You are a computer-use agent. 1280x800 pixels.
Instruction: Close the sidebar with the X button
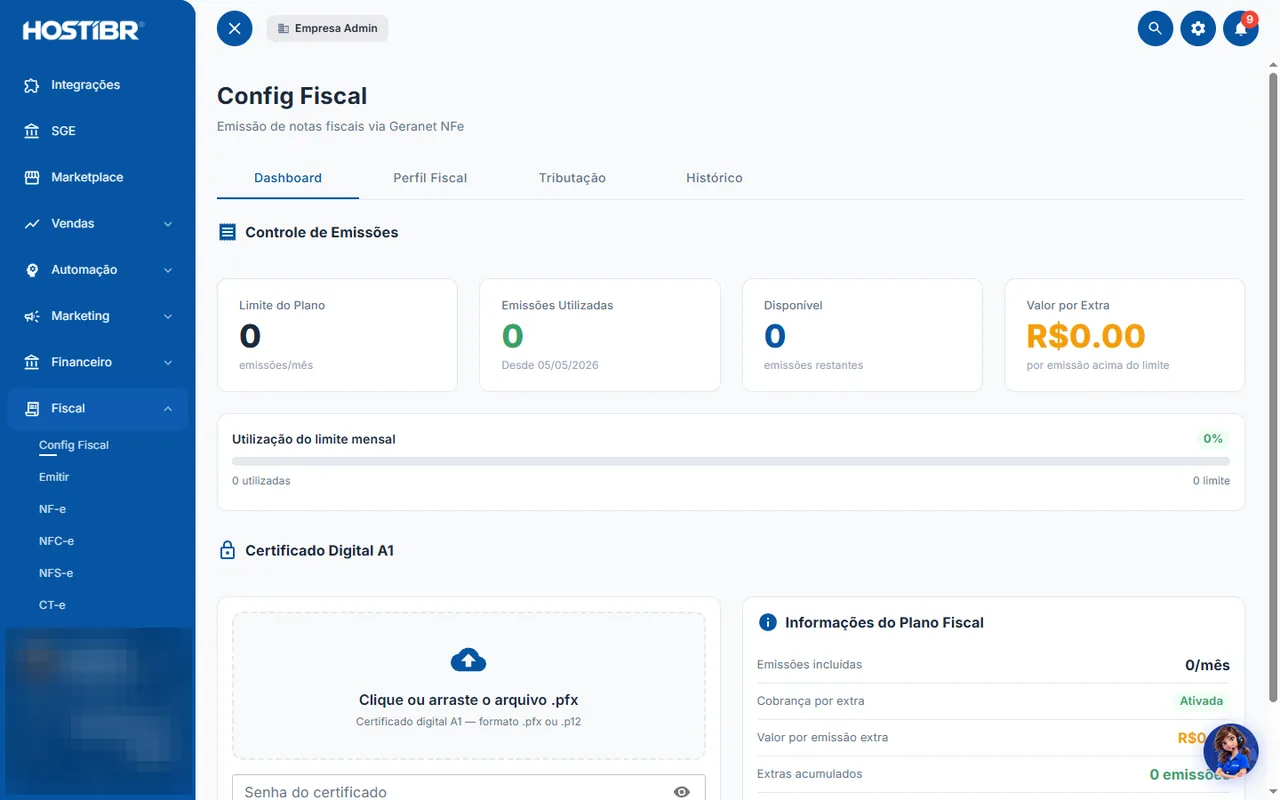[x=235, y=28]
